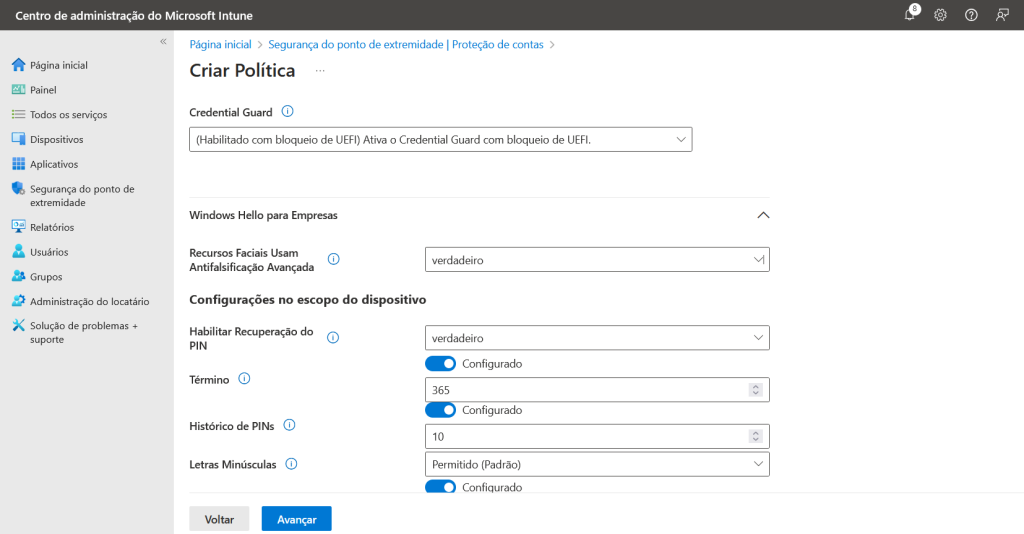1024x534 pixels.
Task: Click the Término spinner arrows
Action: coord(756,390)
